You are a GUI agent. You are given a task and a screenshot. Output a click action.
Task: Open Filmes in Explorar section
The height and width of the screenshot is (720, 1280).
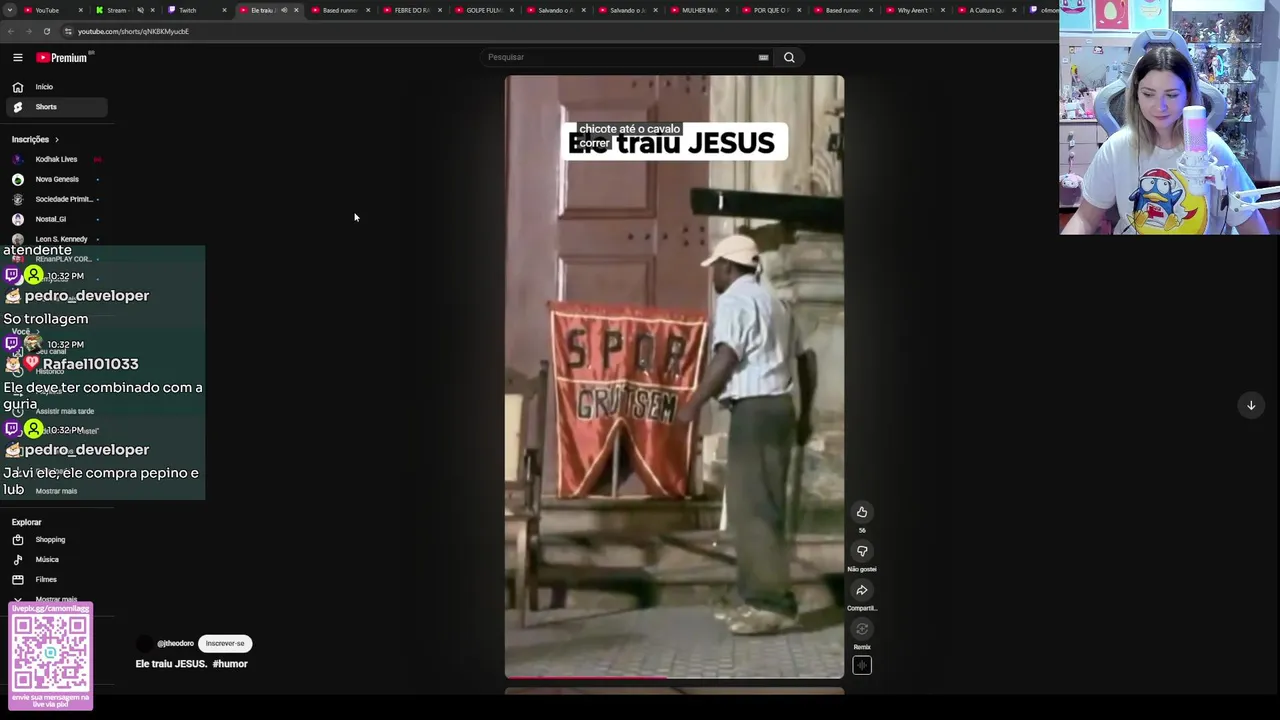56,580
